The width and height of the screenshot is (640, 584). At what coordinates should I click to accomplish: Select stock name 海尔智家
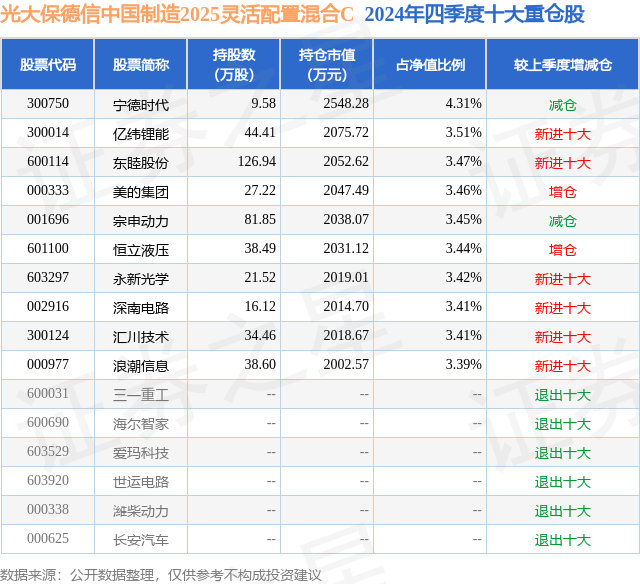[x=141, y=424]
